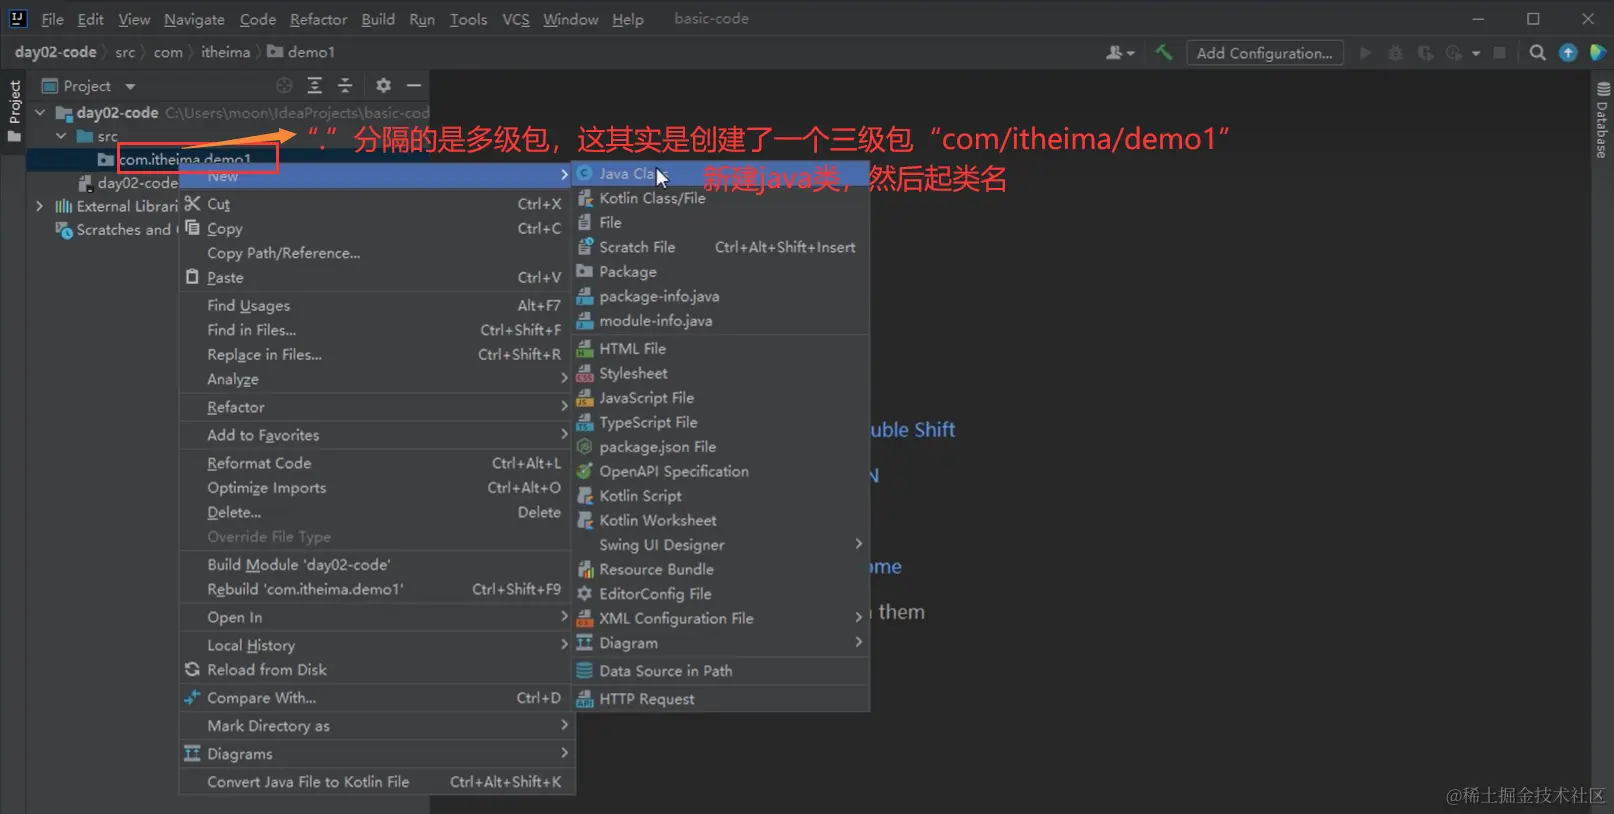Image resolution: width=1614 pixels, height=814 pixels.
Task: Click the Run play icon
Action: pyautogui.click(x=1365, y=53)
